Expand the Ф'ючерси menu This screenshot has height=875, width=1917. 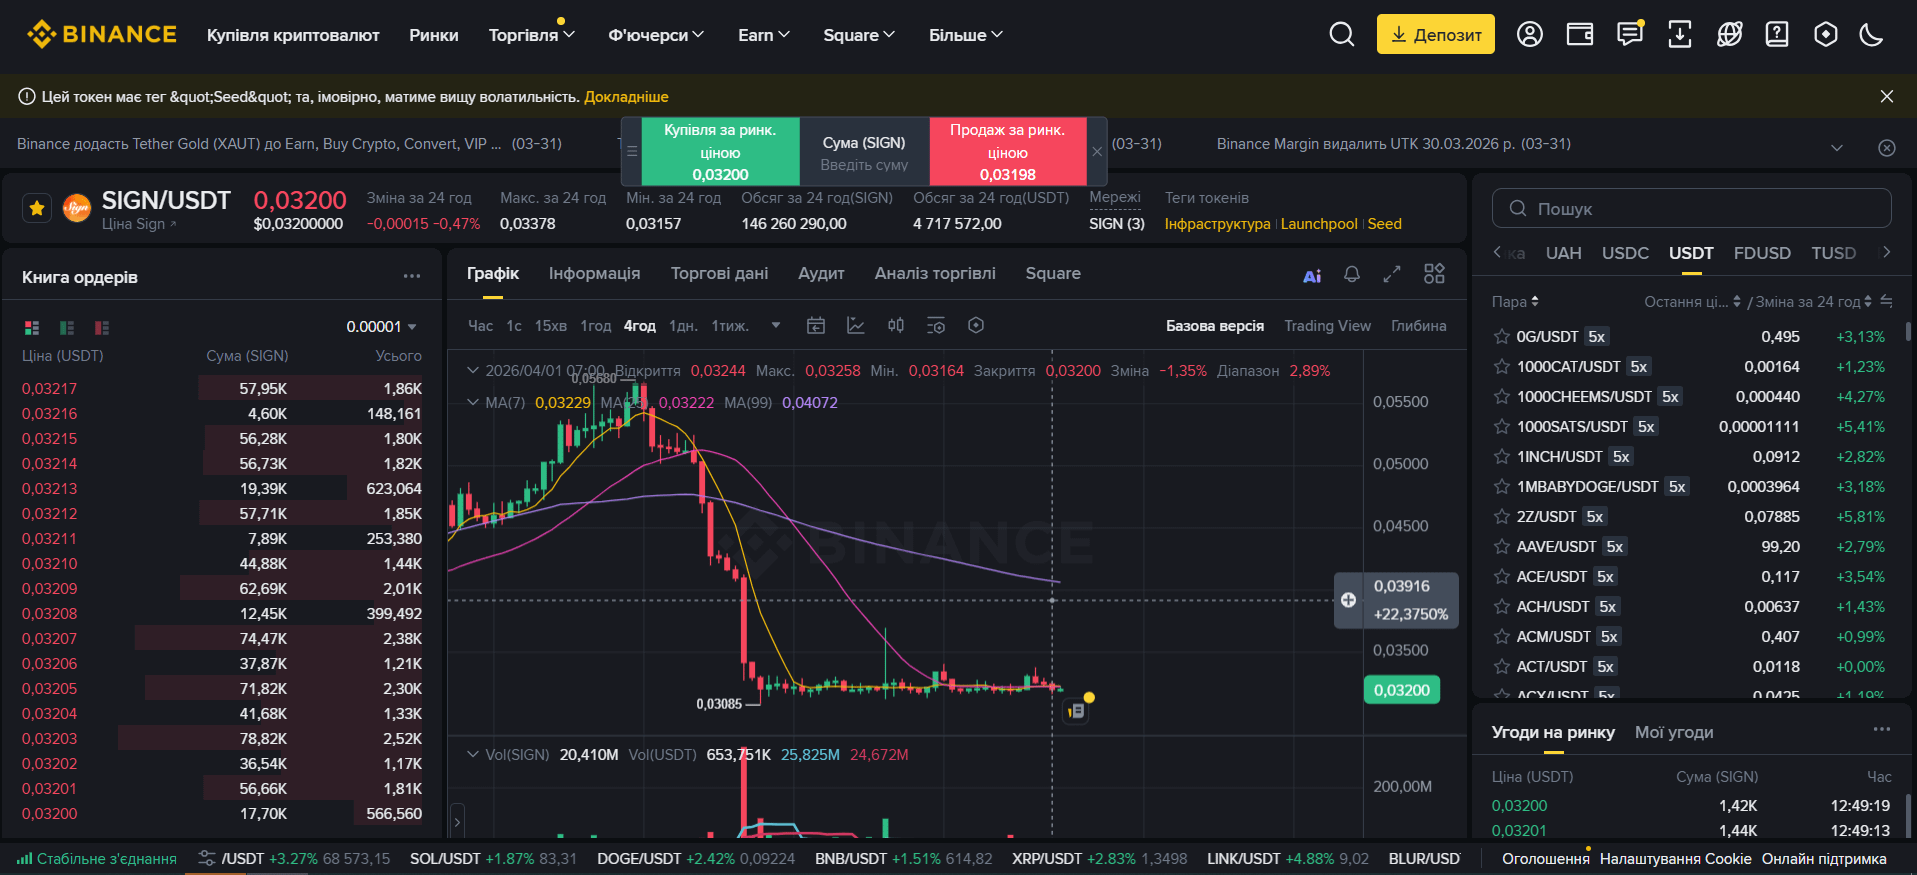656,35
